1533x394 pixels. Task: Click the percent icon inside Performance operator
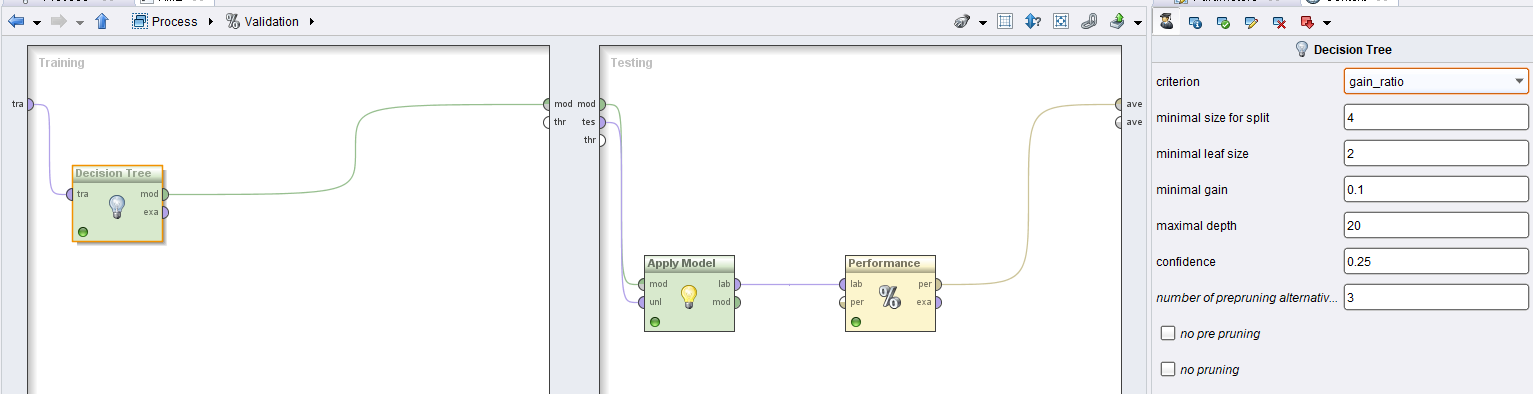pyautogui.click(x=889, y=296)
